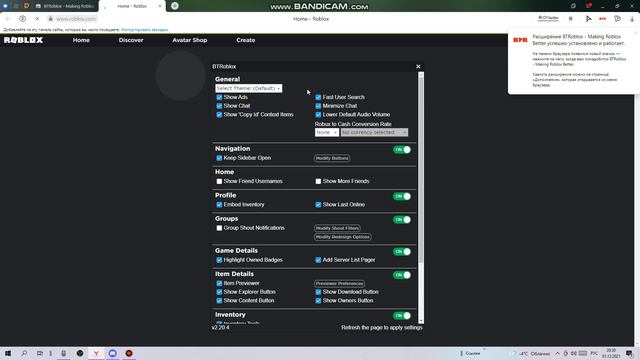Click the import bookmarks link
Screen dimensions: 640x360
pos(144,30)
